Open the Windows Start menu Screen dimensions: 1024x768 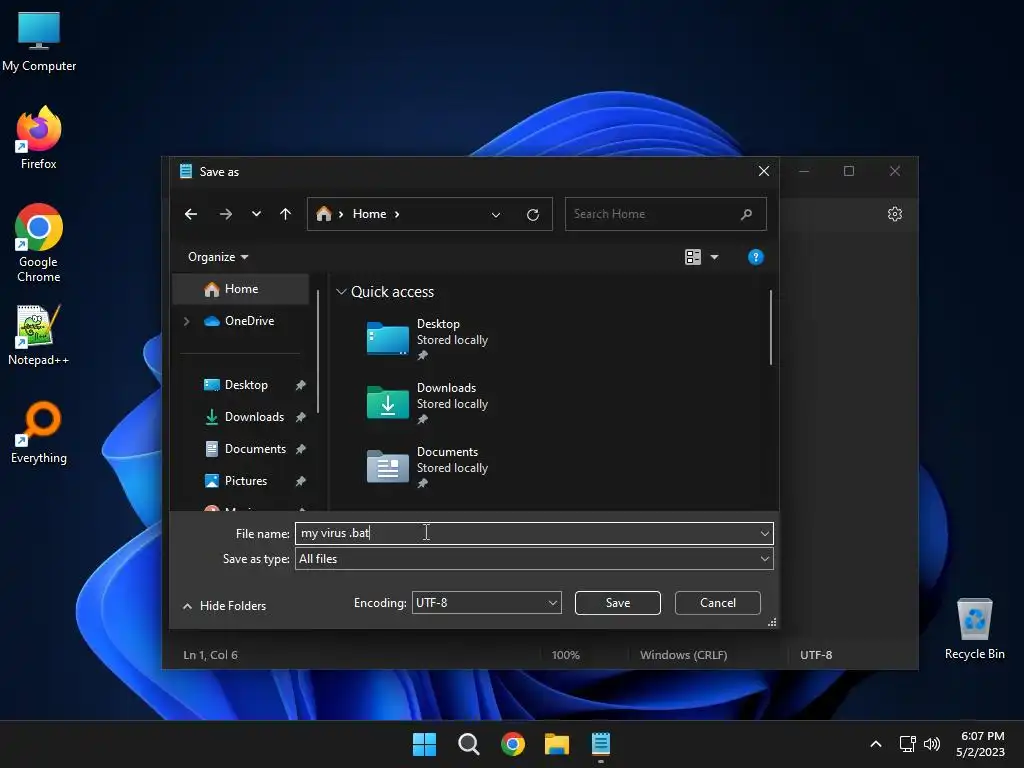pyautogui.click(x=424, y=744)
